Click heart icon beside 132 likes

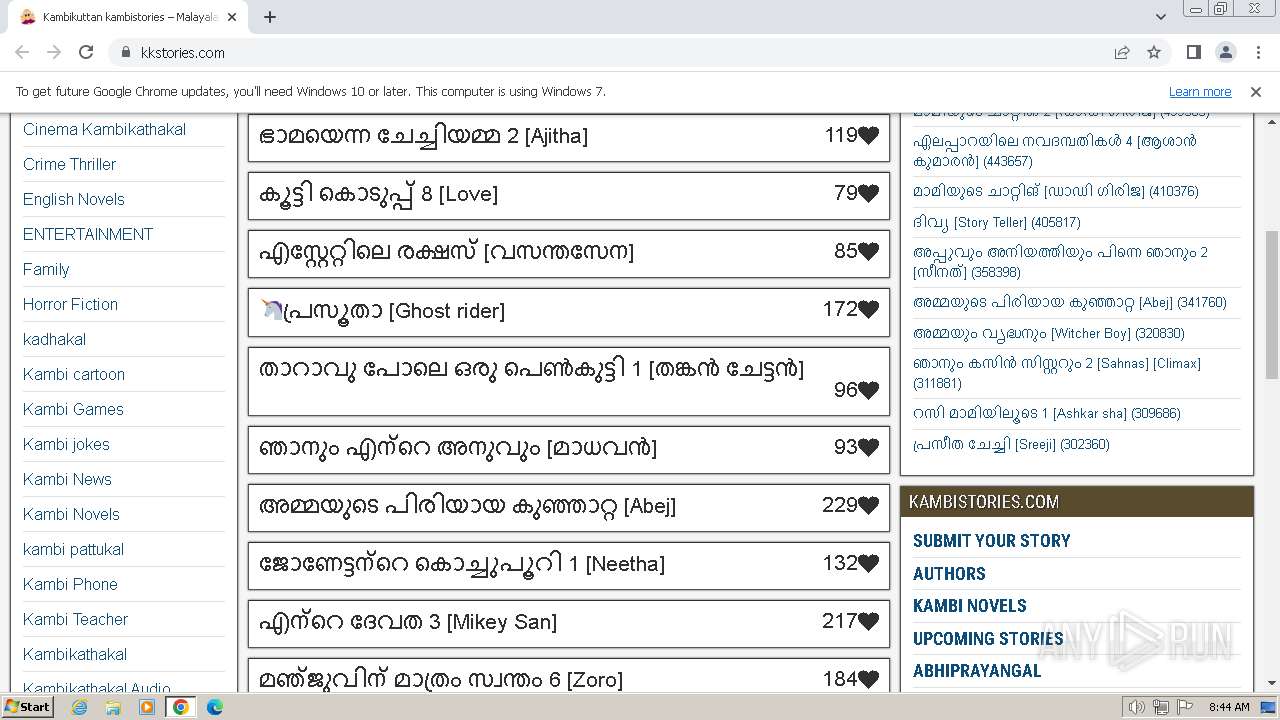pyautogui.click(x=868, y=563)
